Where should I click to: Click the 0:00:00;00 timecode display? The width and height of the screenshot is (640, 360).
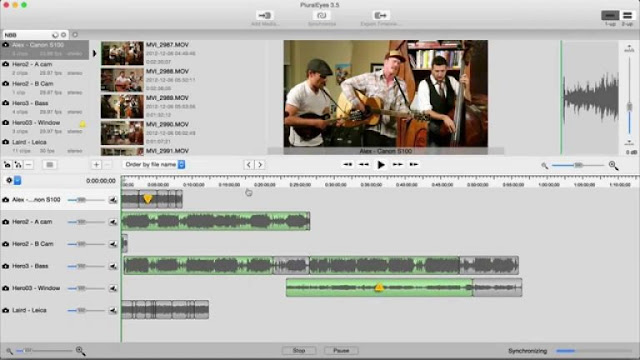click(101, 180)
